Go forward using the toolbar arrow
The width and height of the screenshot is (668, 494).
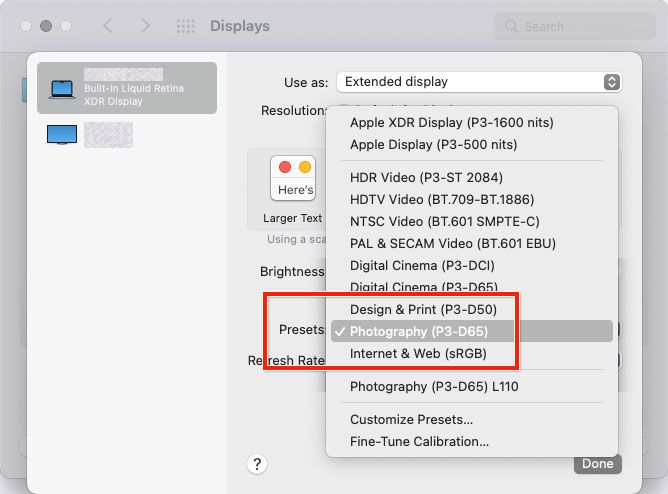click(145, 26)
